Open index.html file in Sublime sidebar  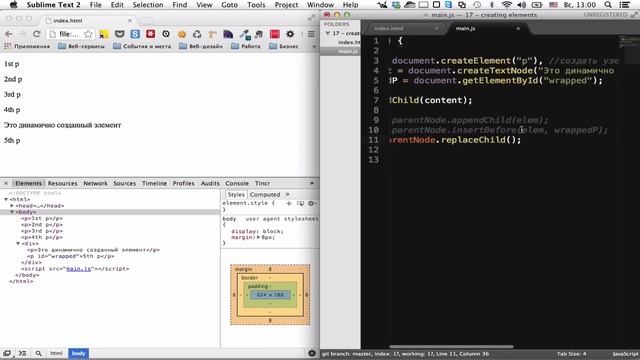[x=349, y=42]
